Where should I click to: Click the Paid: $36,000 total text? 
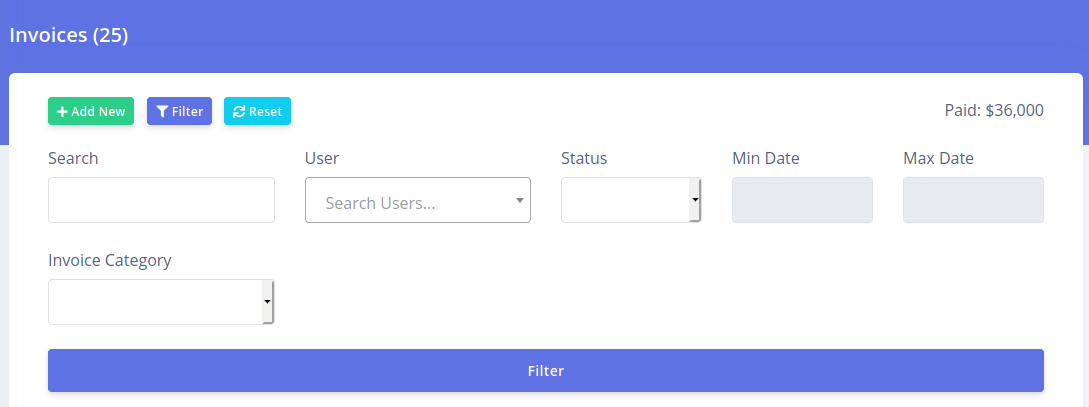994,111
